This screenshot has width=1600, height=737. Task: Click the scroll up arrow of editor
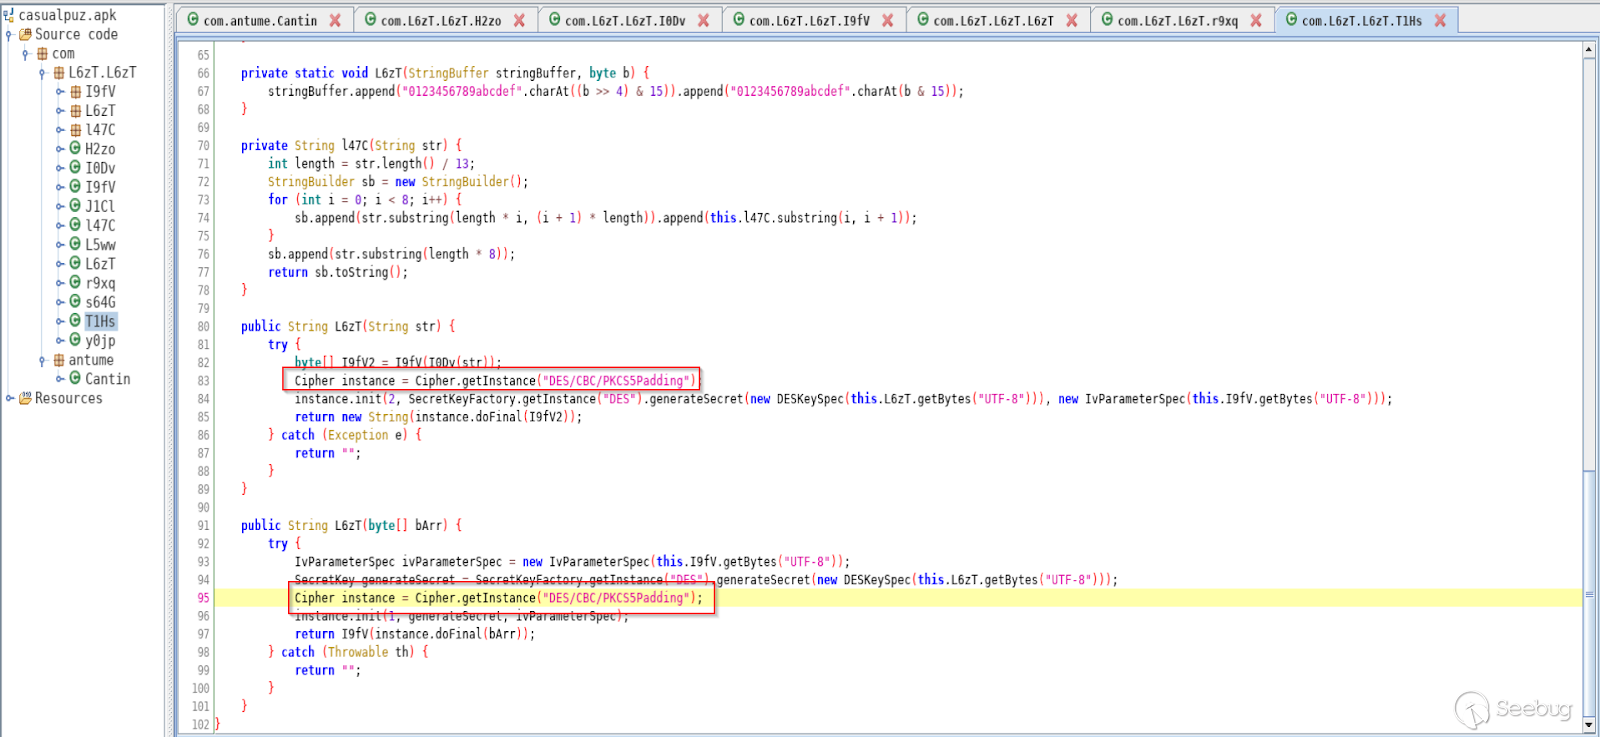click(x=1589, y=49)
